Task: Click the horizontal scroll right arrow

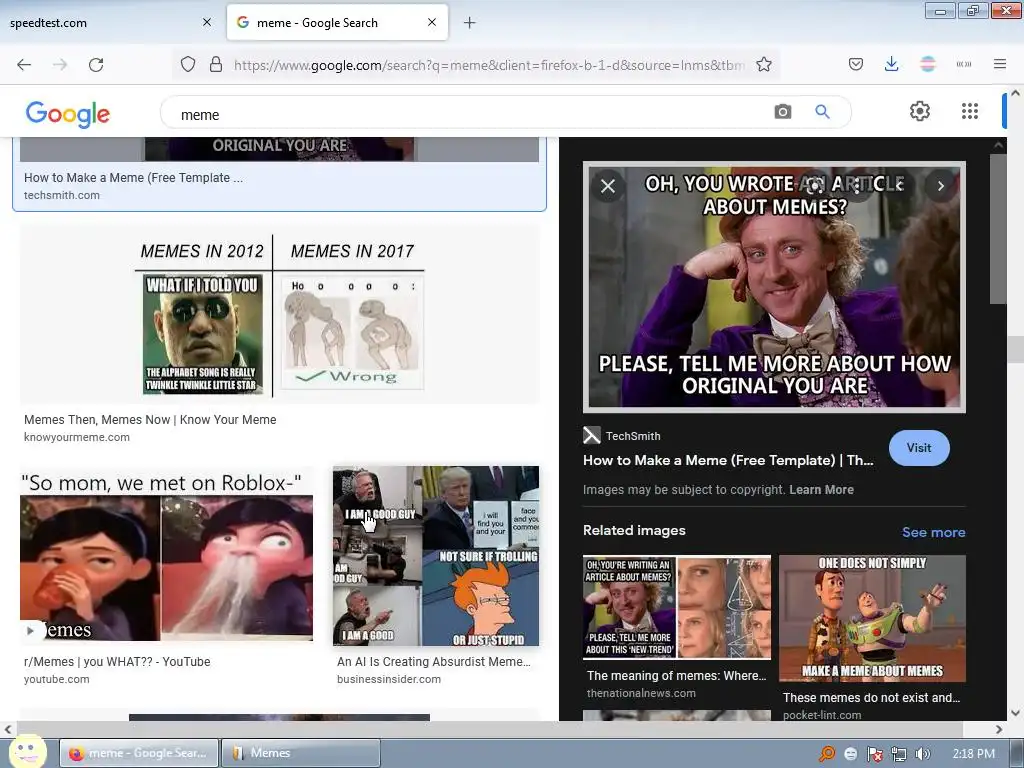Action: (999, 729)
